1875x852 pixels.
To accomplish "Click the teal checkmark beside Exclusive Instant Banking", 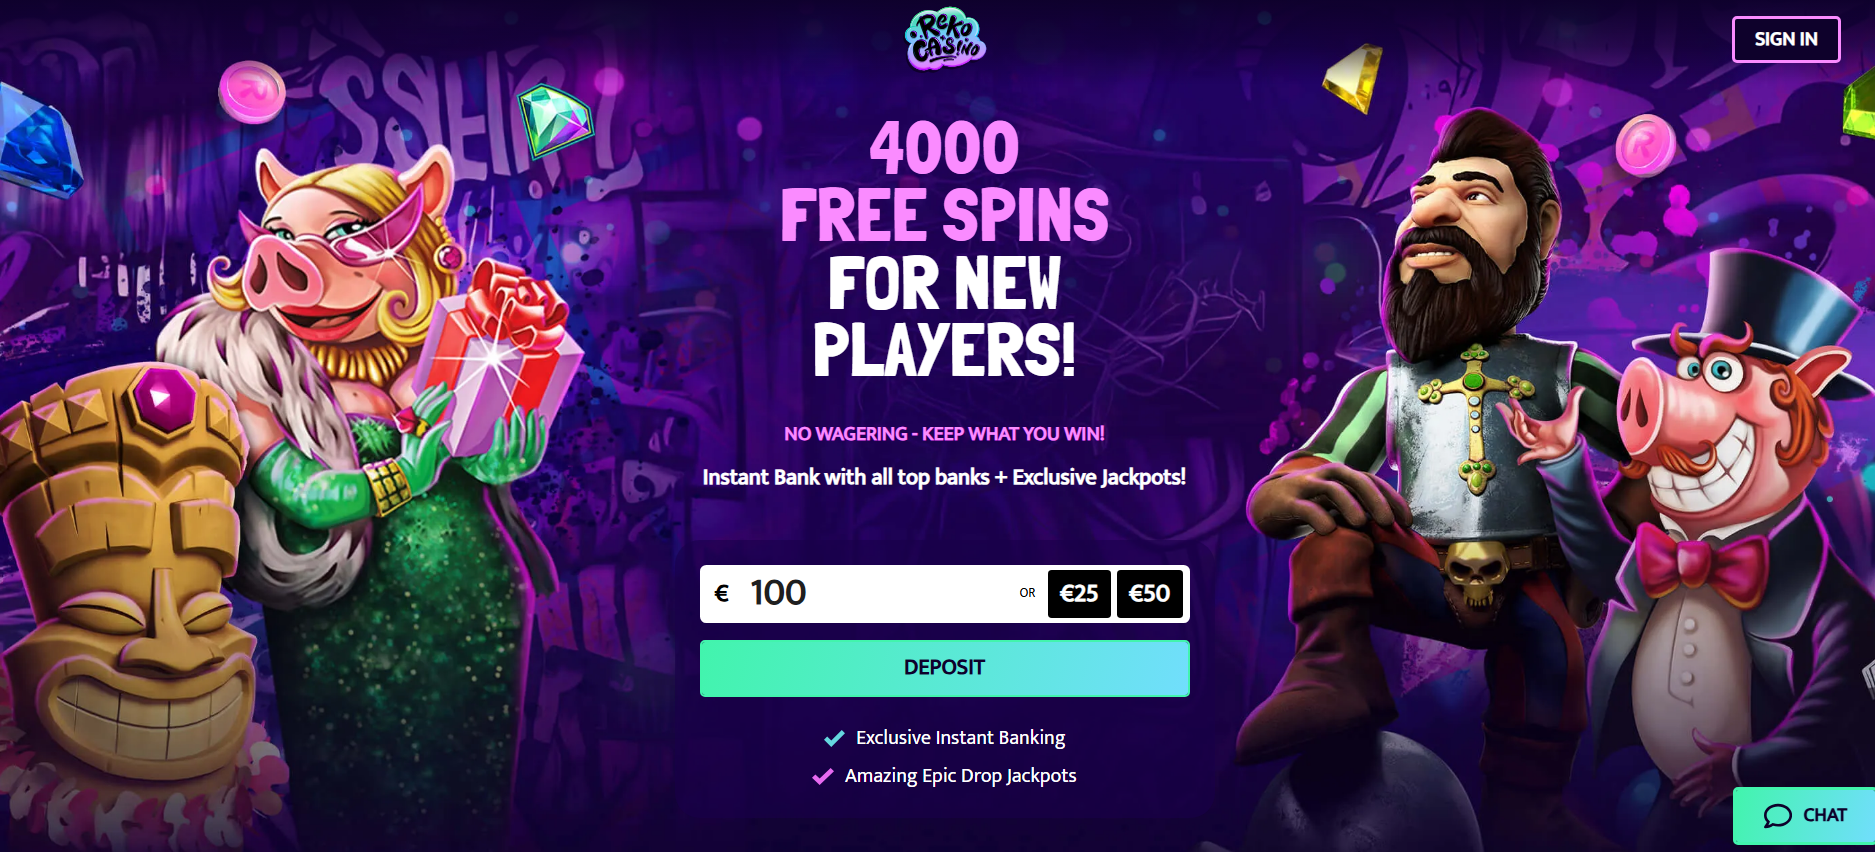I will [834, 739].
